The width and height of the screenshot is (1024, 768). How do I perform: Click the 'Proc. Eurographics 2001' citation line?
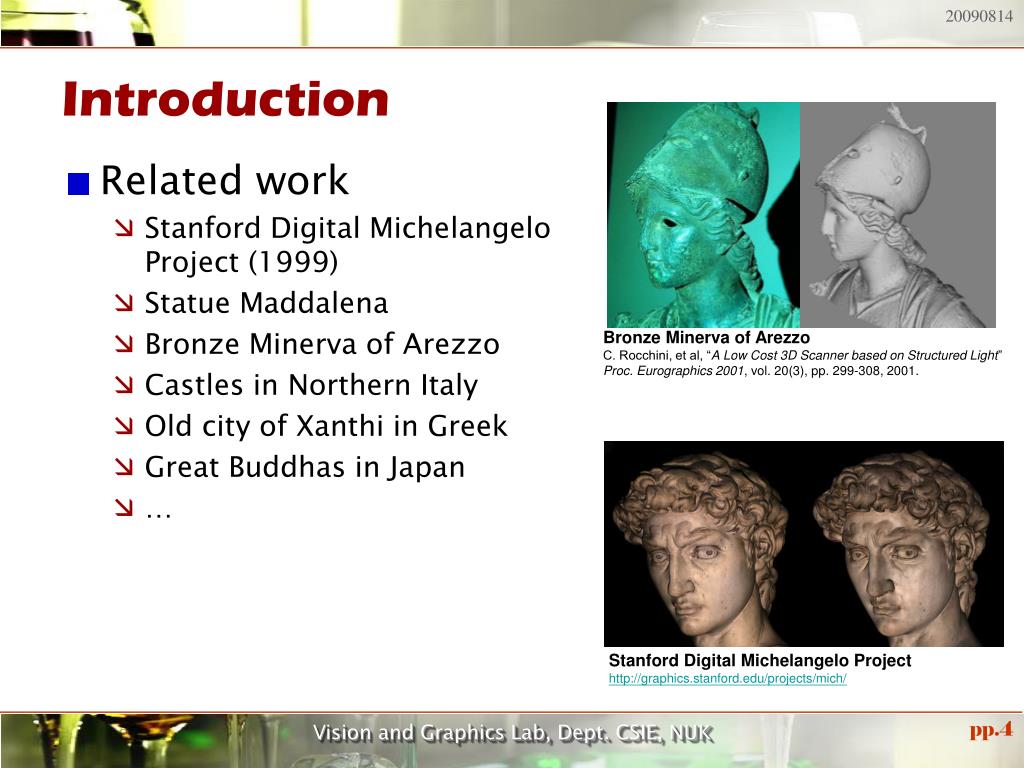coord(761,371)
